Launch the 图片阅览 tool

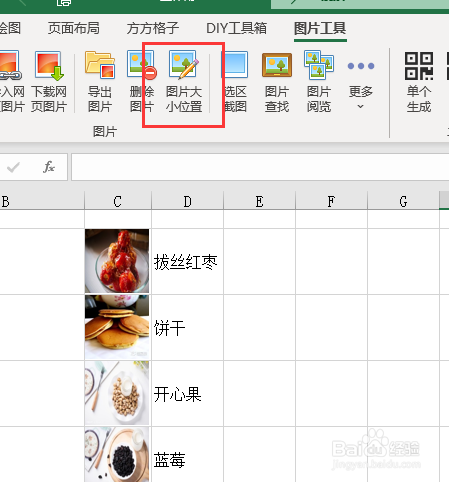pos(319,82)
